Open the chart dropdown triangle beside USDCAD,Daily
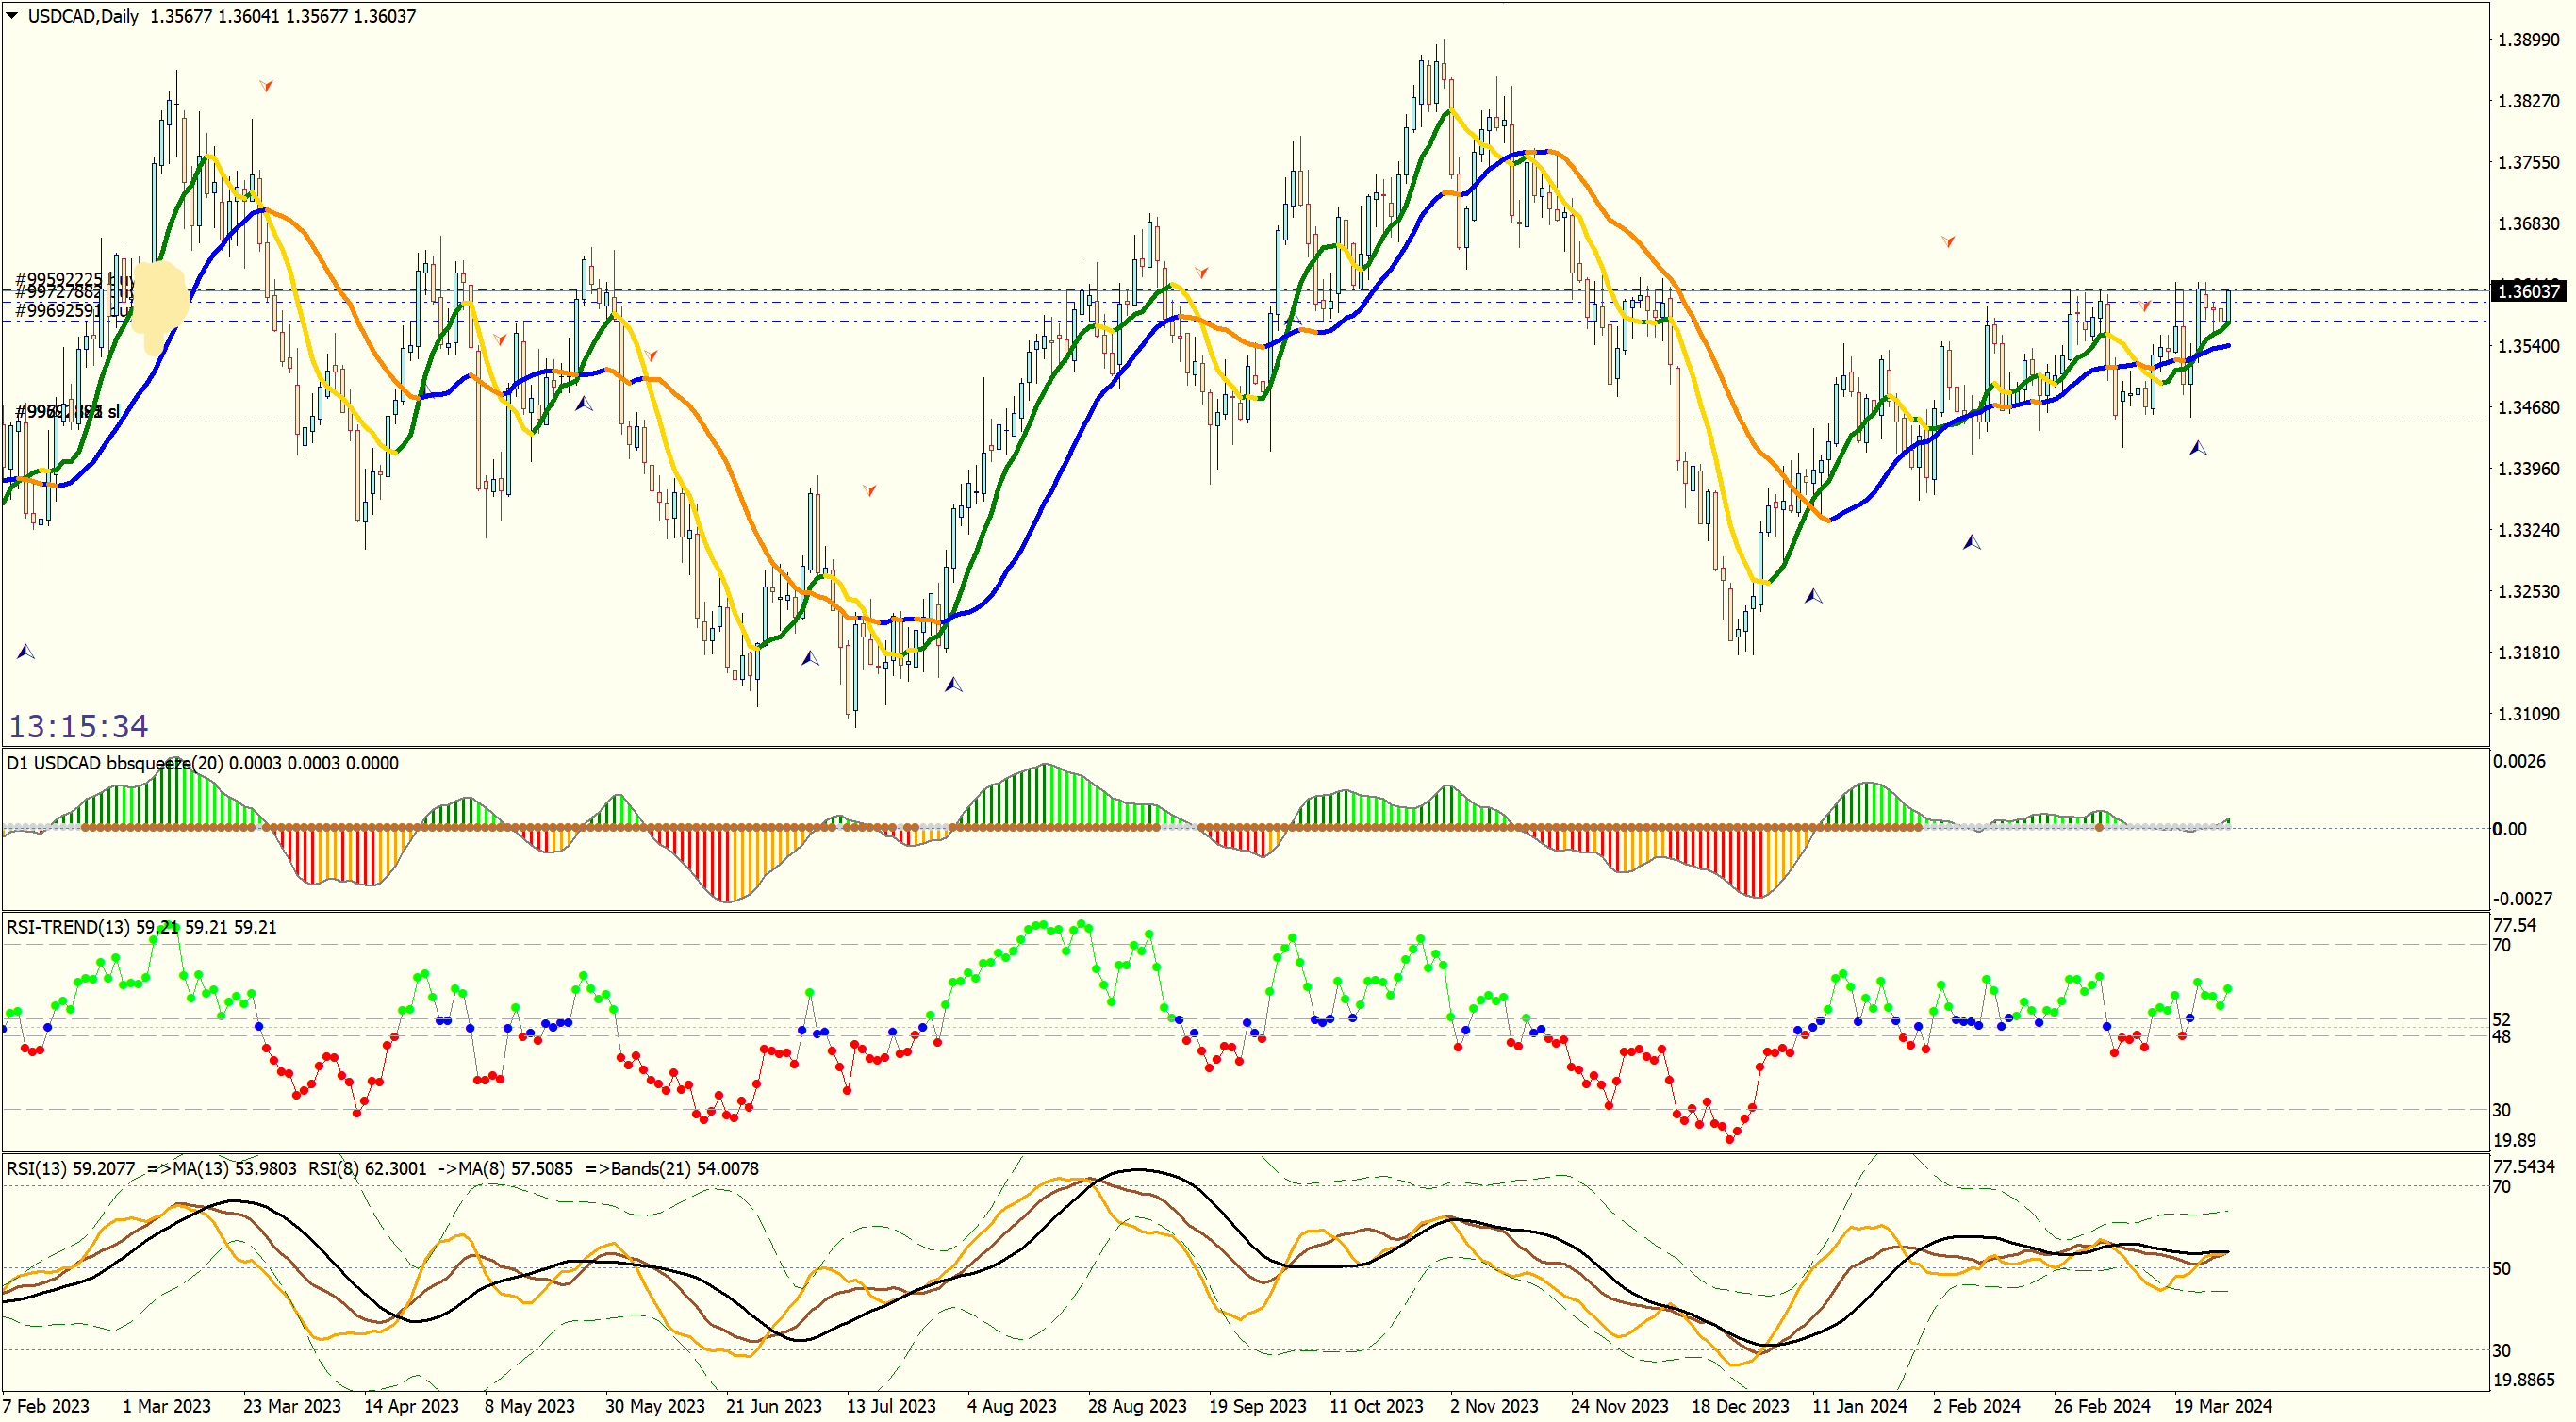This screenshot has height=1422, width=2576. pos(12,15)
